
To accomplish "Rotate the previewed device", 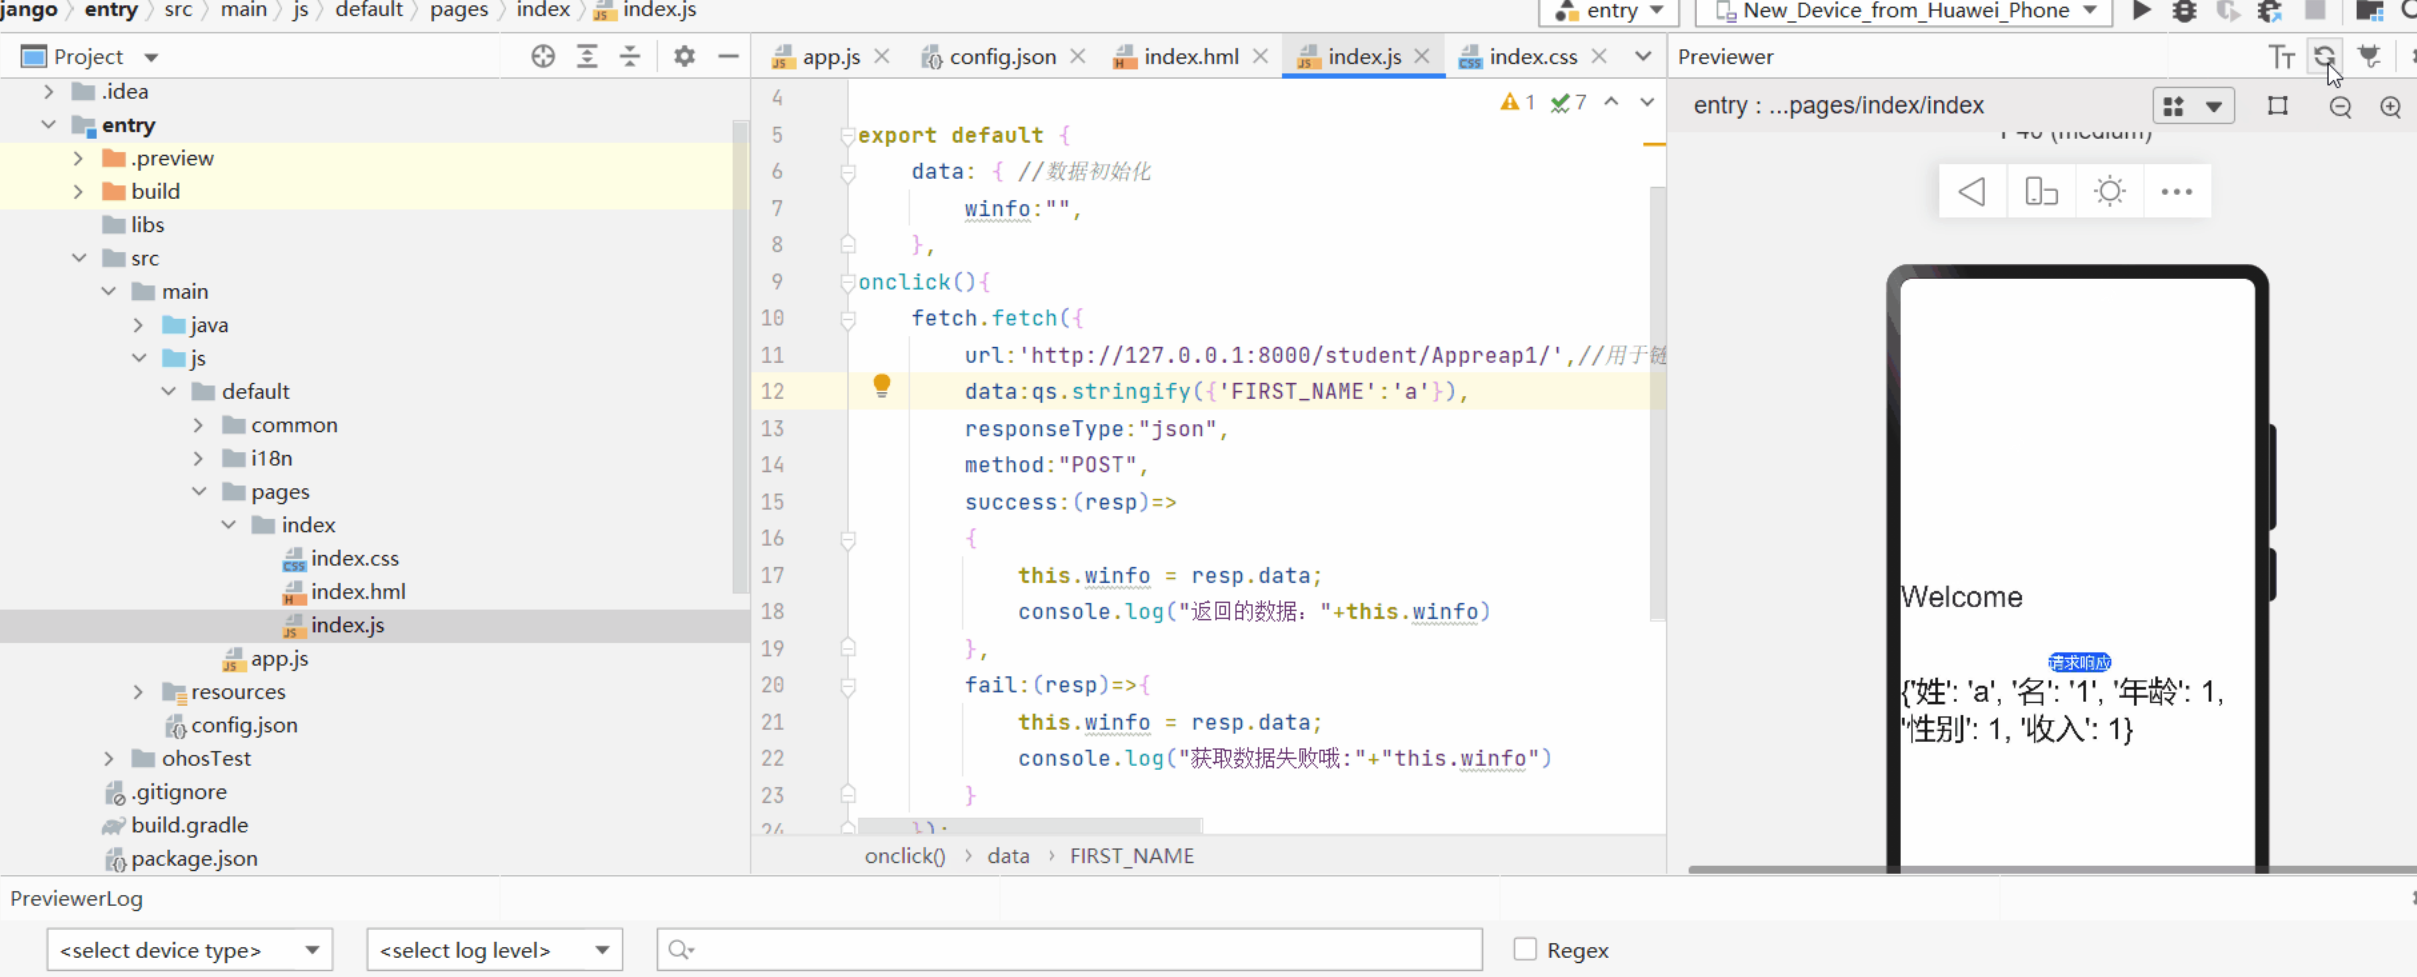I will [x=2041, y=191].
